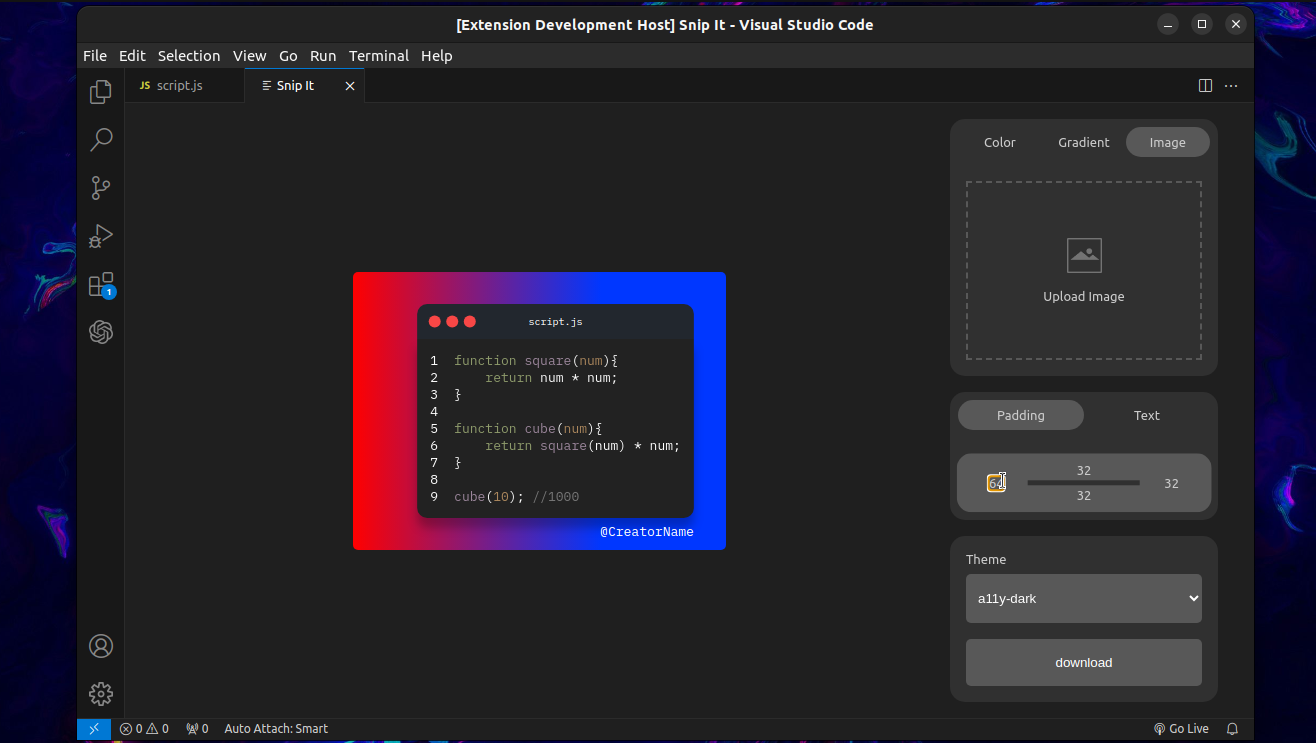
Task: Open the editor More Actions ellipsis
Action: tap(1231, 86)
